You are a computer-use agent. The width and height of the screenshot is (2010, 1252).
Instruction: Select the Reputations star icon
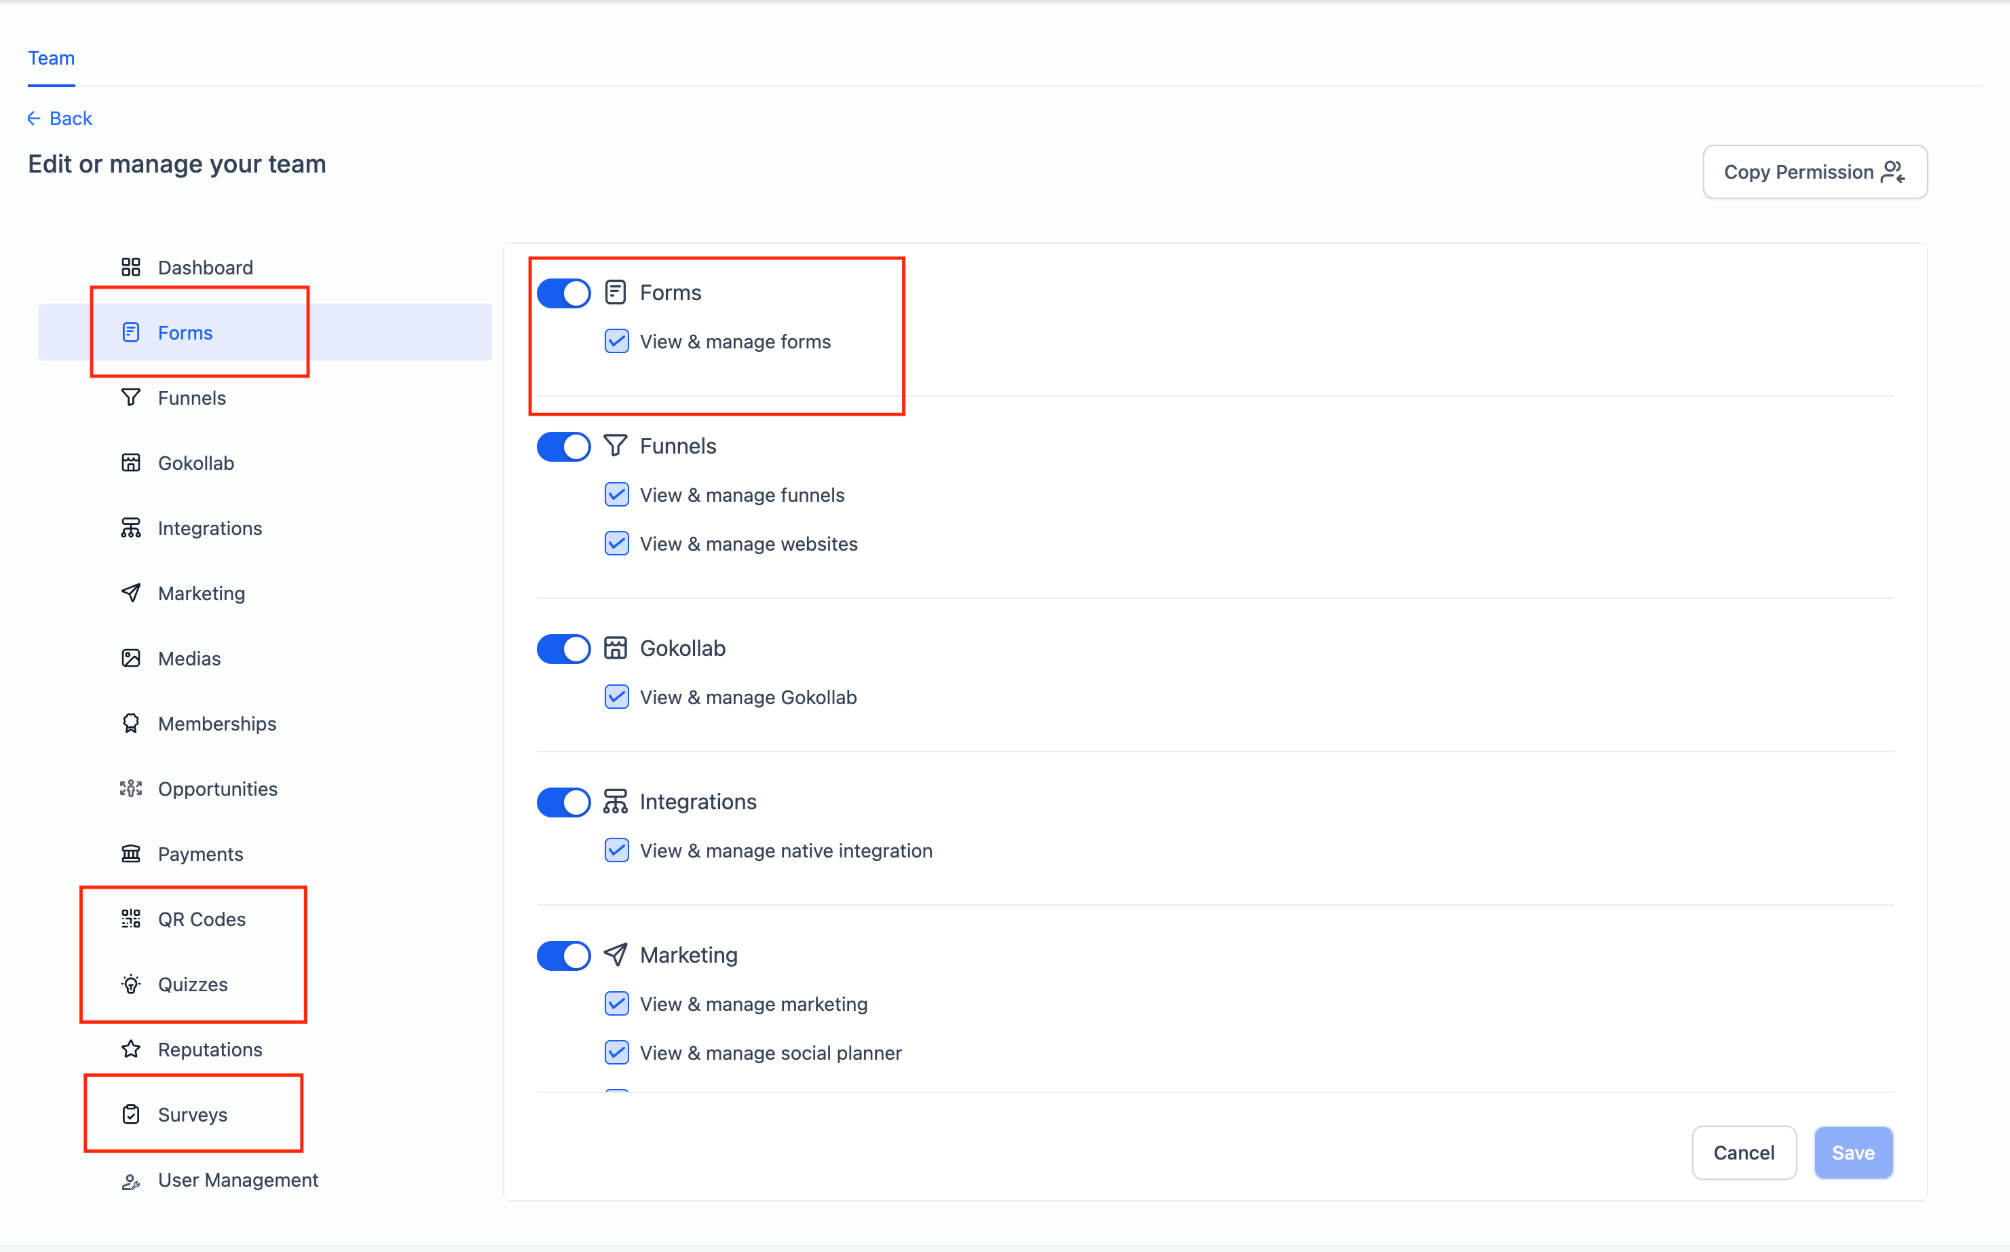[x=131, y=1049]
